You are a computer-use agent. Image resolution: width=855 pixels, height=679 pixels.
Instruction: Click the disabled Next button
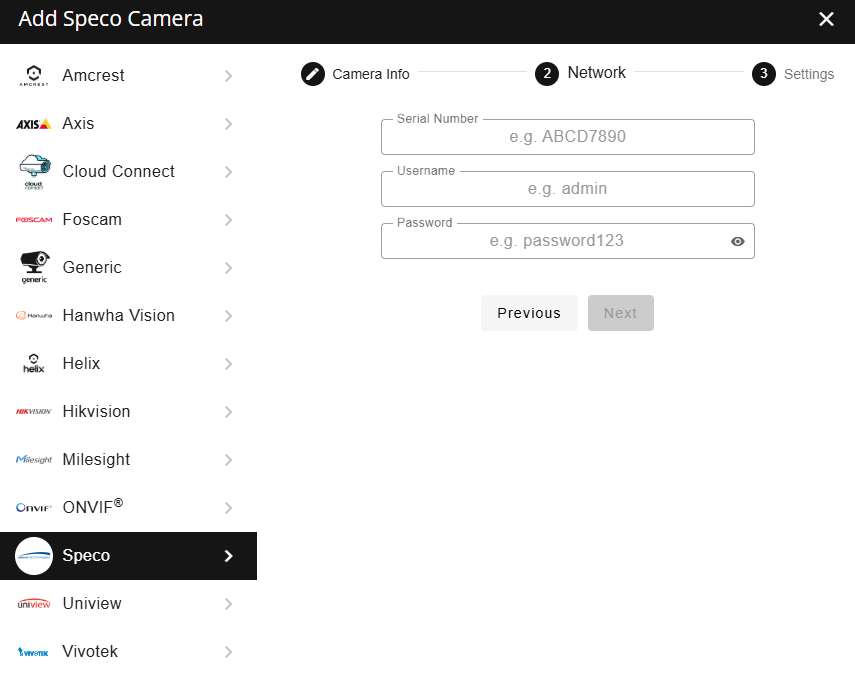click(x=621, y=313)
